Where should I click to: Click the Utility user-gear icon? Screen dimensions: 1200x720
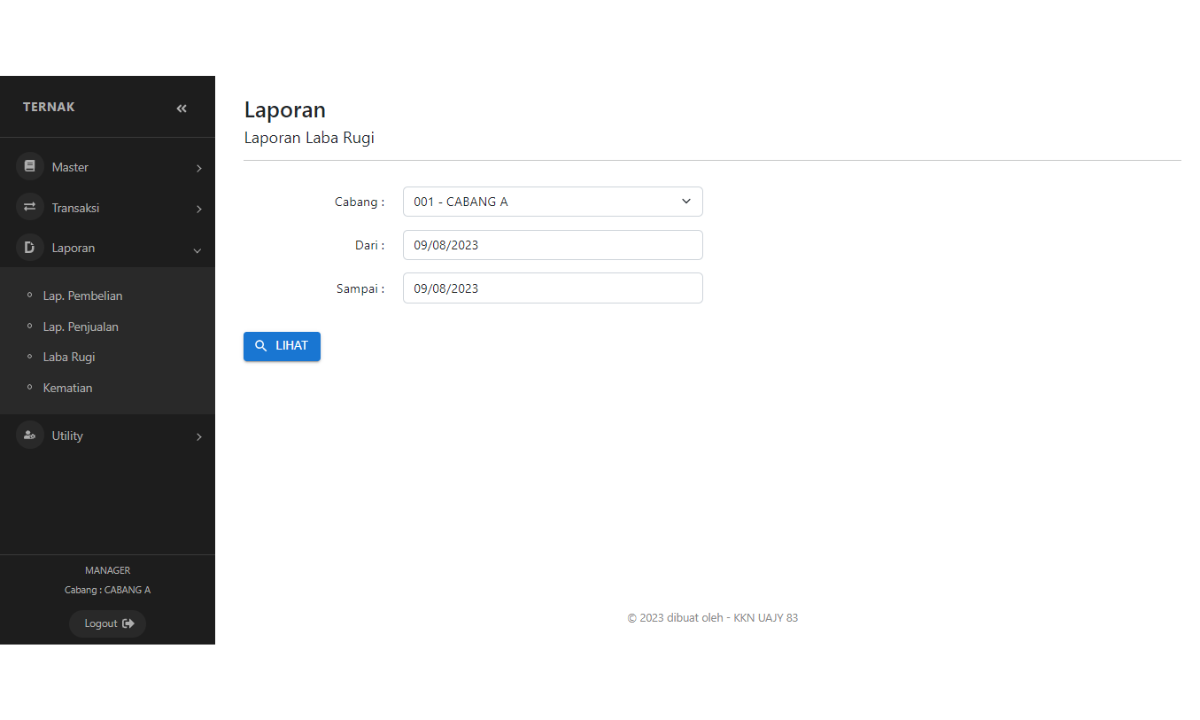pyautogui.click(x=30, y=435)
